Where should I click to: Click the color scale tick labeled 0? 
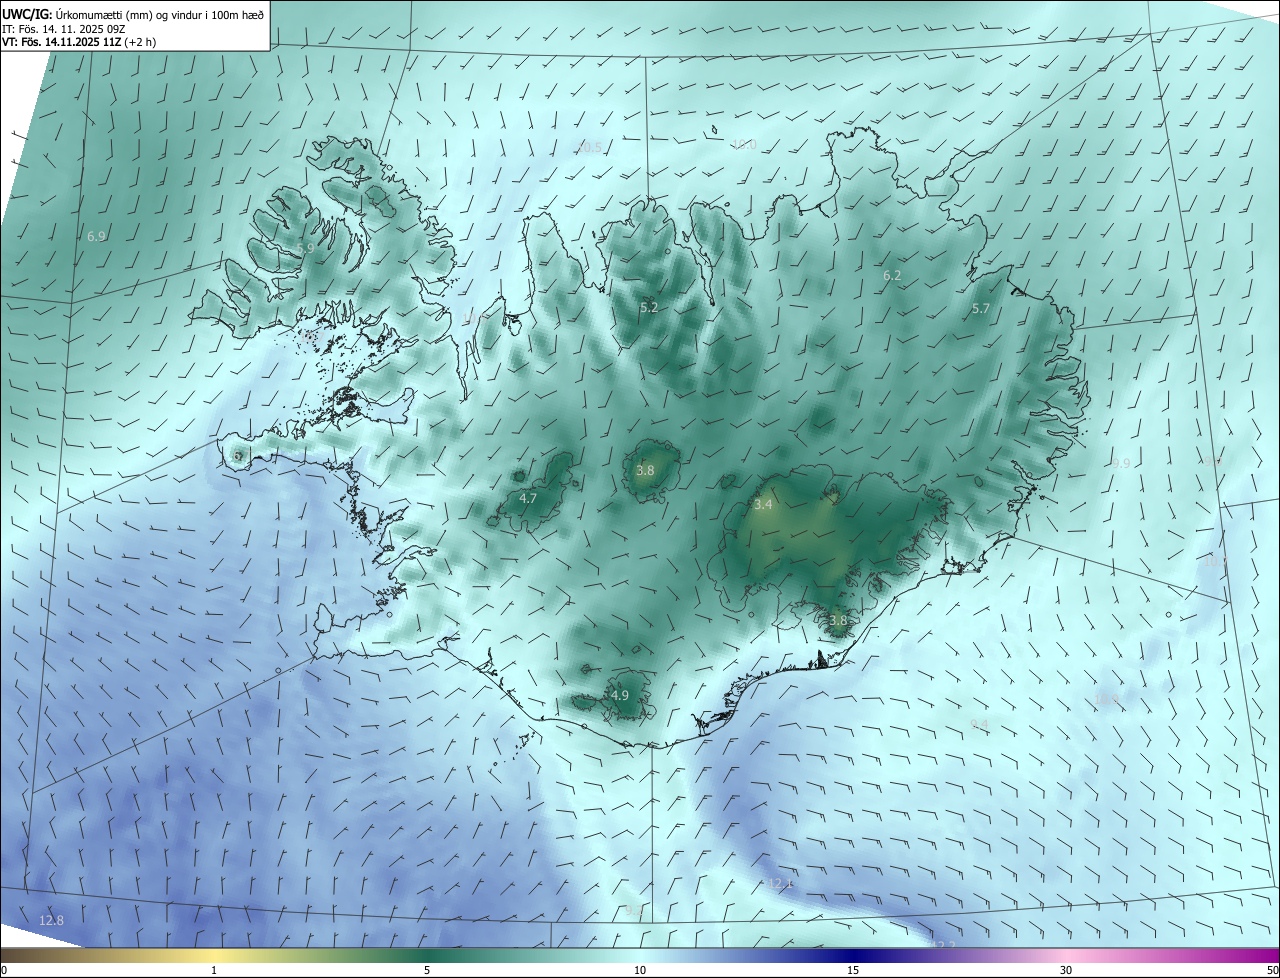tap(3, 970)
